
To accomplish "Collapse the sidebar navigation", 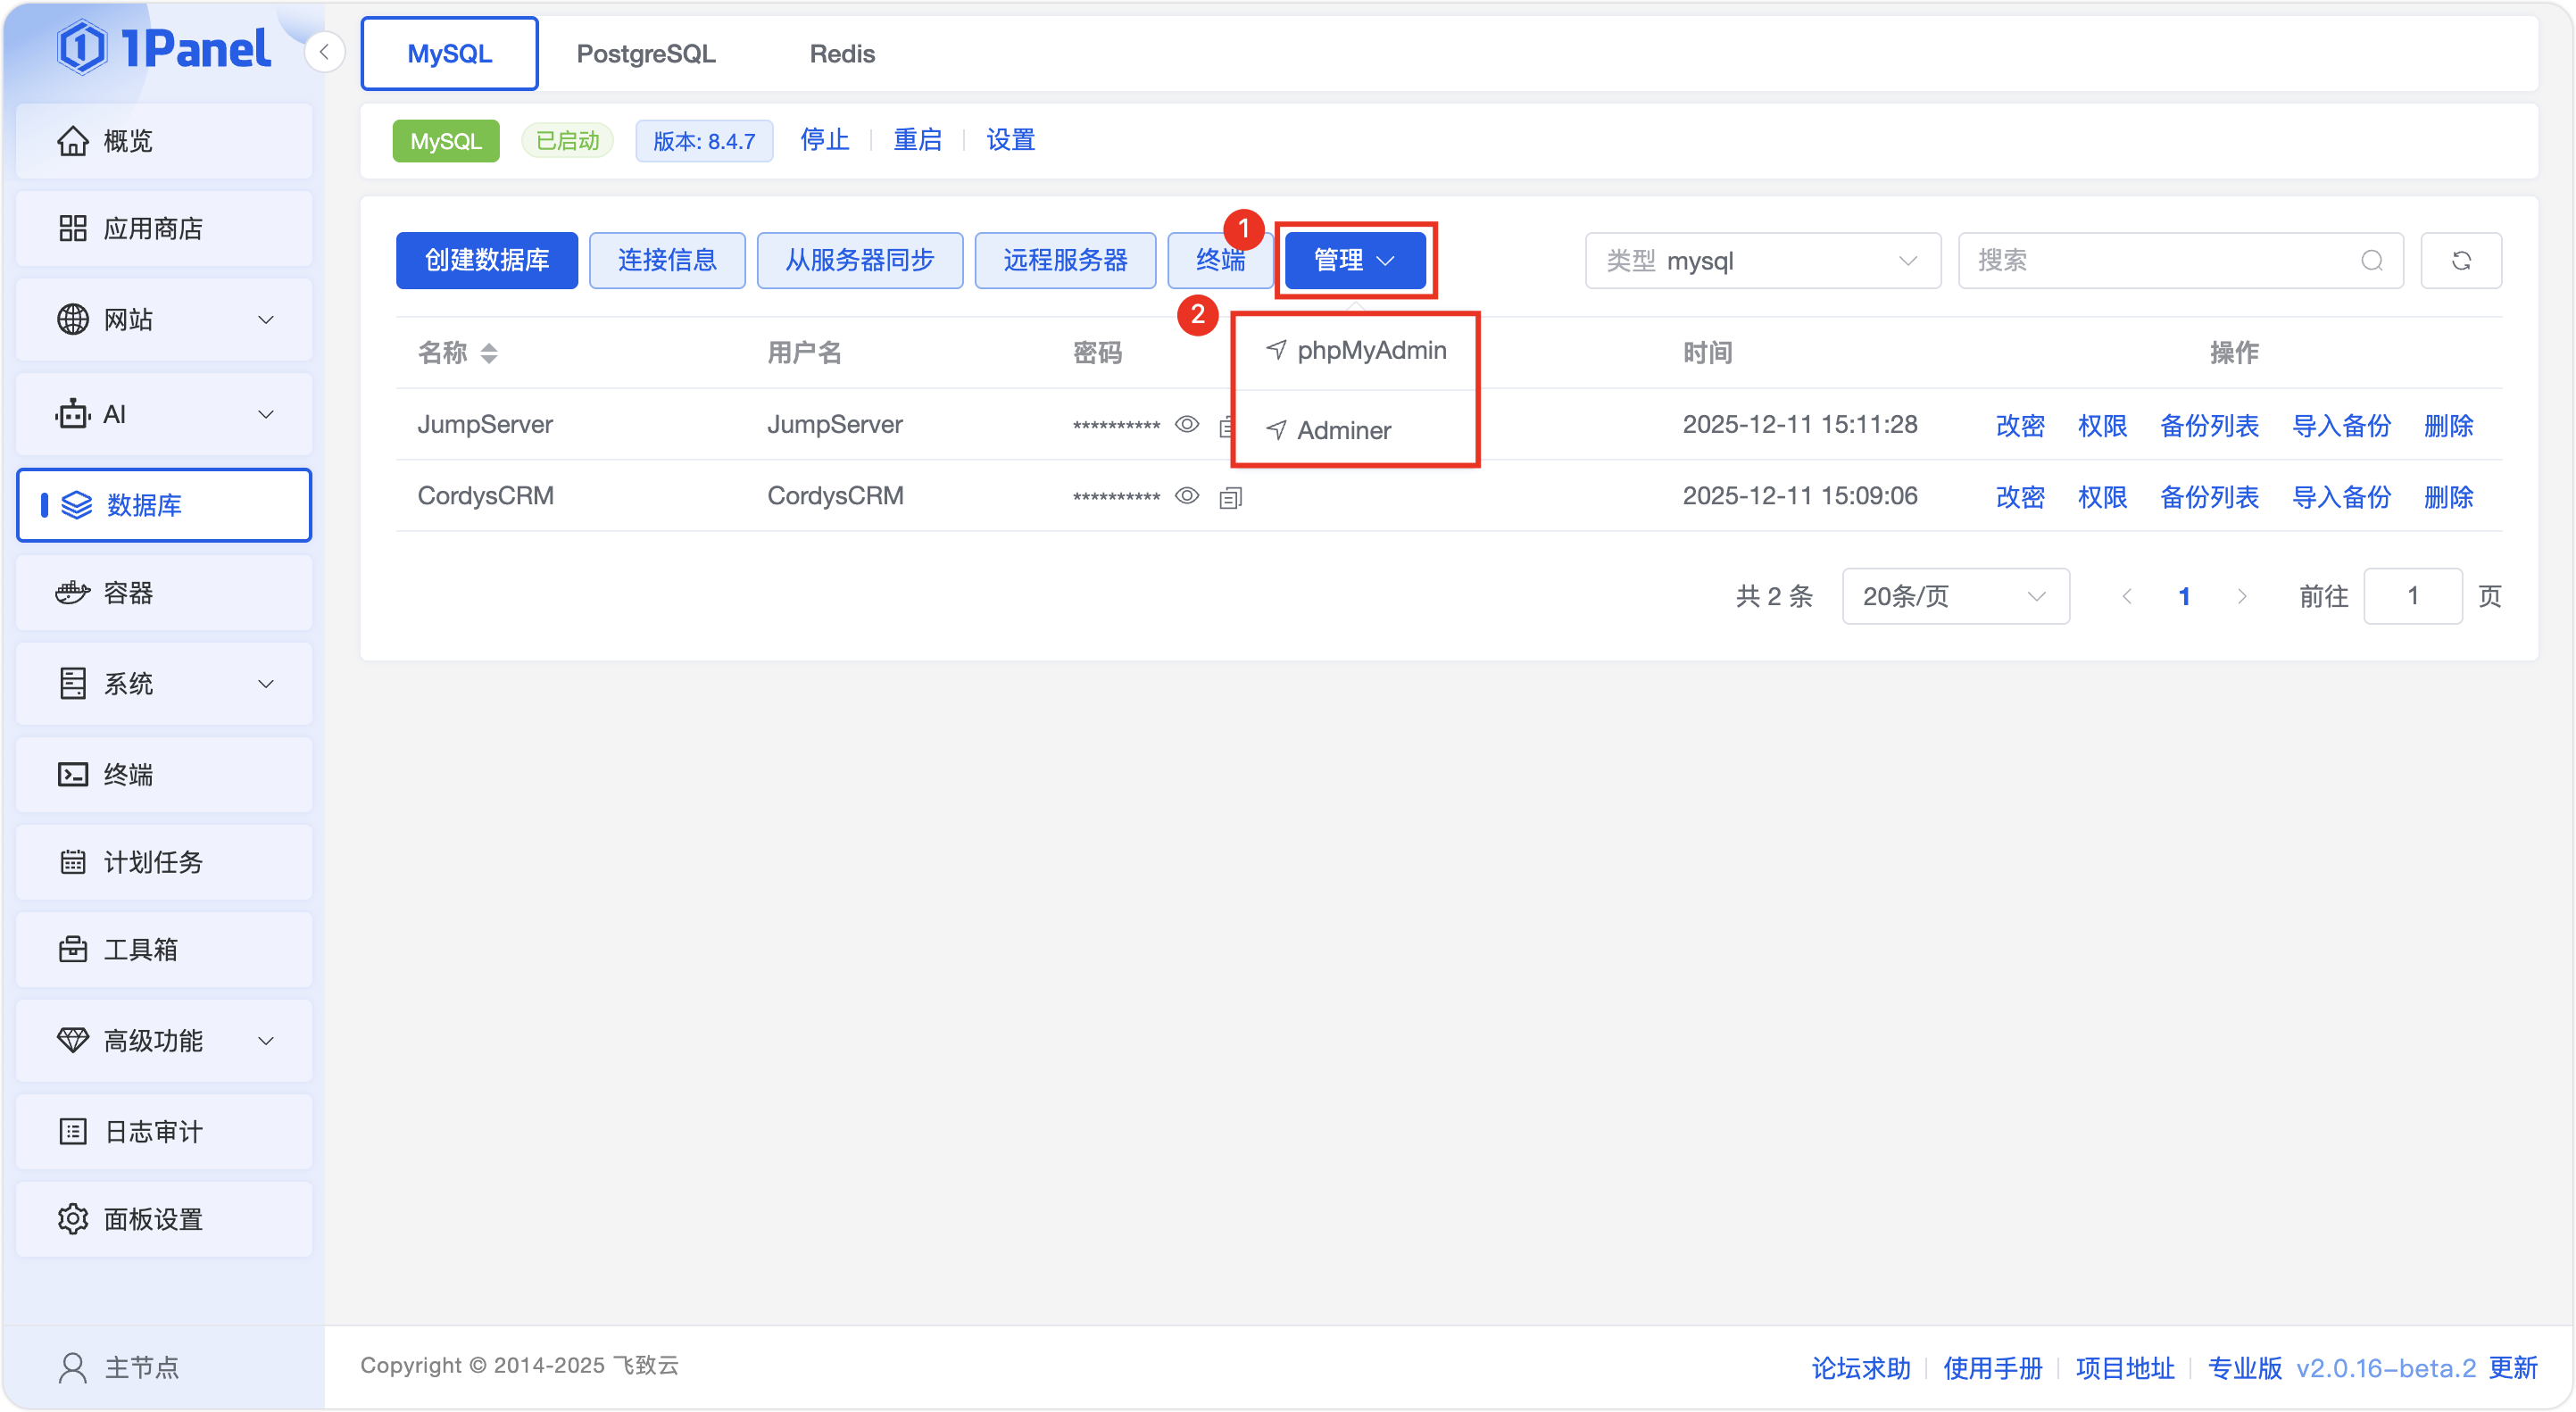I will click(324, 52).
